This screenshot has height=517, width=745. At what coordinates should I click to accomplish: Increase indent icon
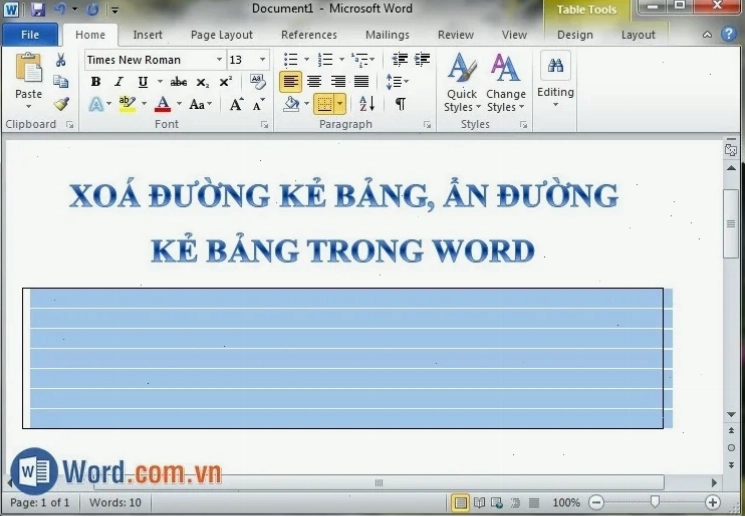click(421, 59)
